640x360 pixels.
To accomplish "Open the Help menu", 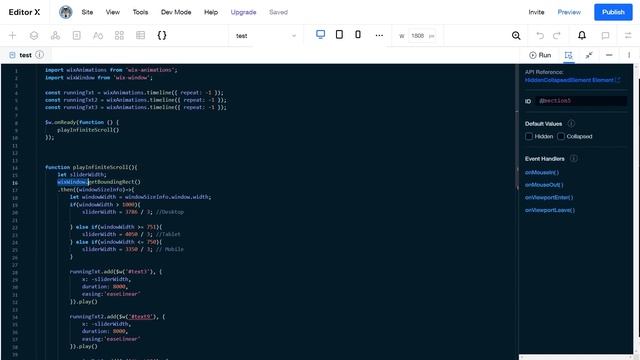I will pyautogui.click(x=211, y=12).
